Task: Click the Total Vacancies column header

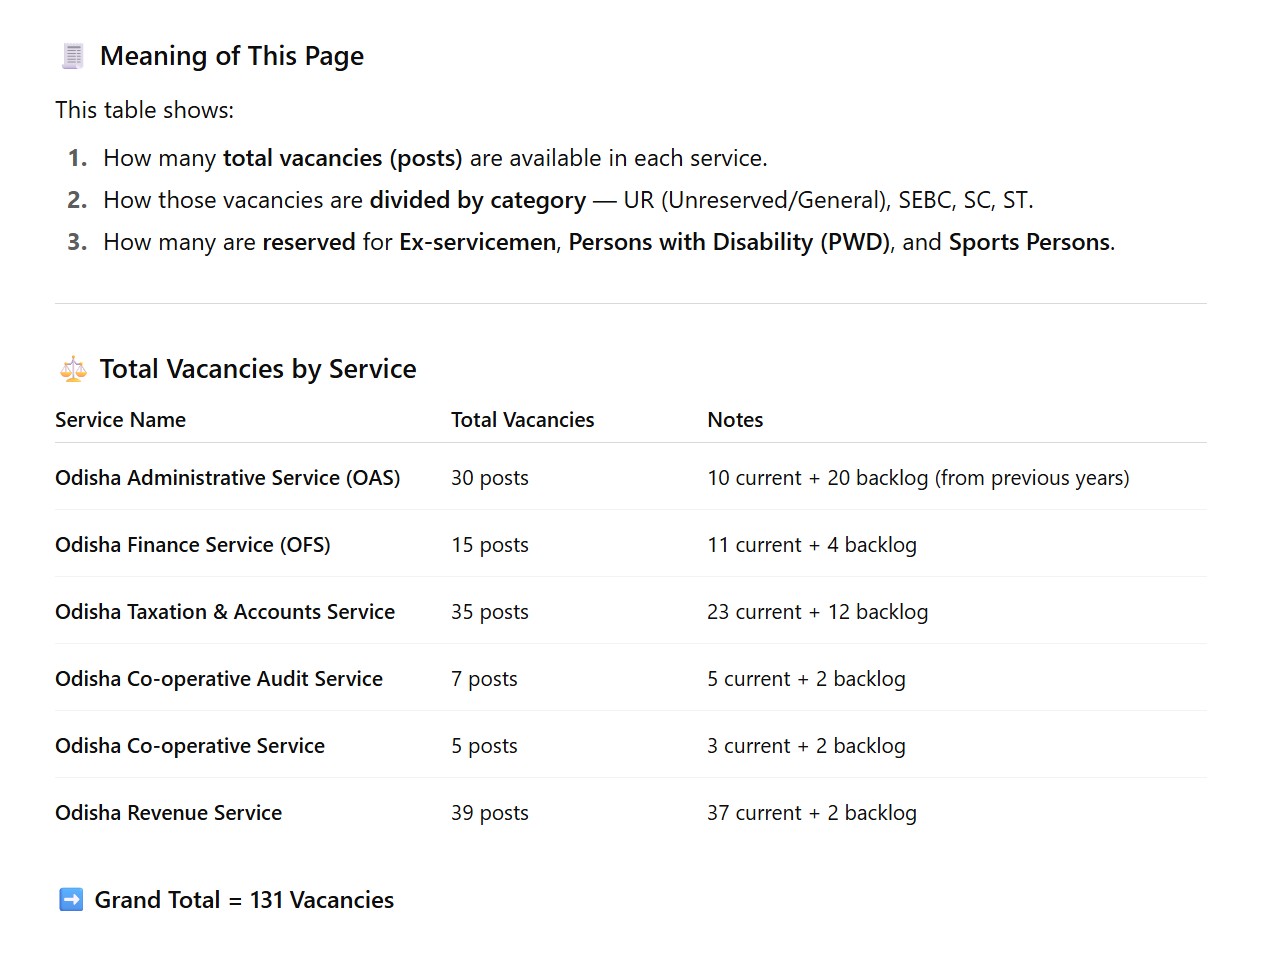Action: [522, 420]
